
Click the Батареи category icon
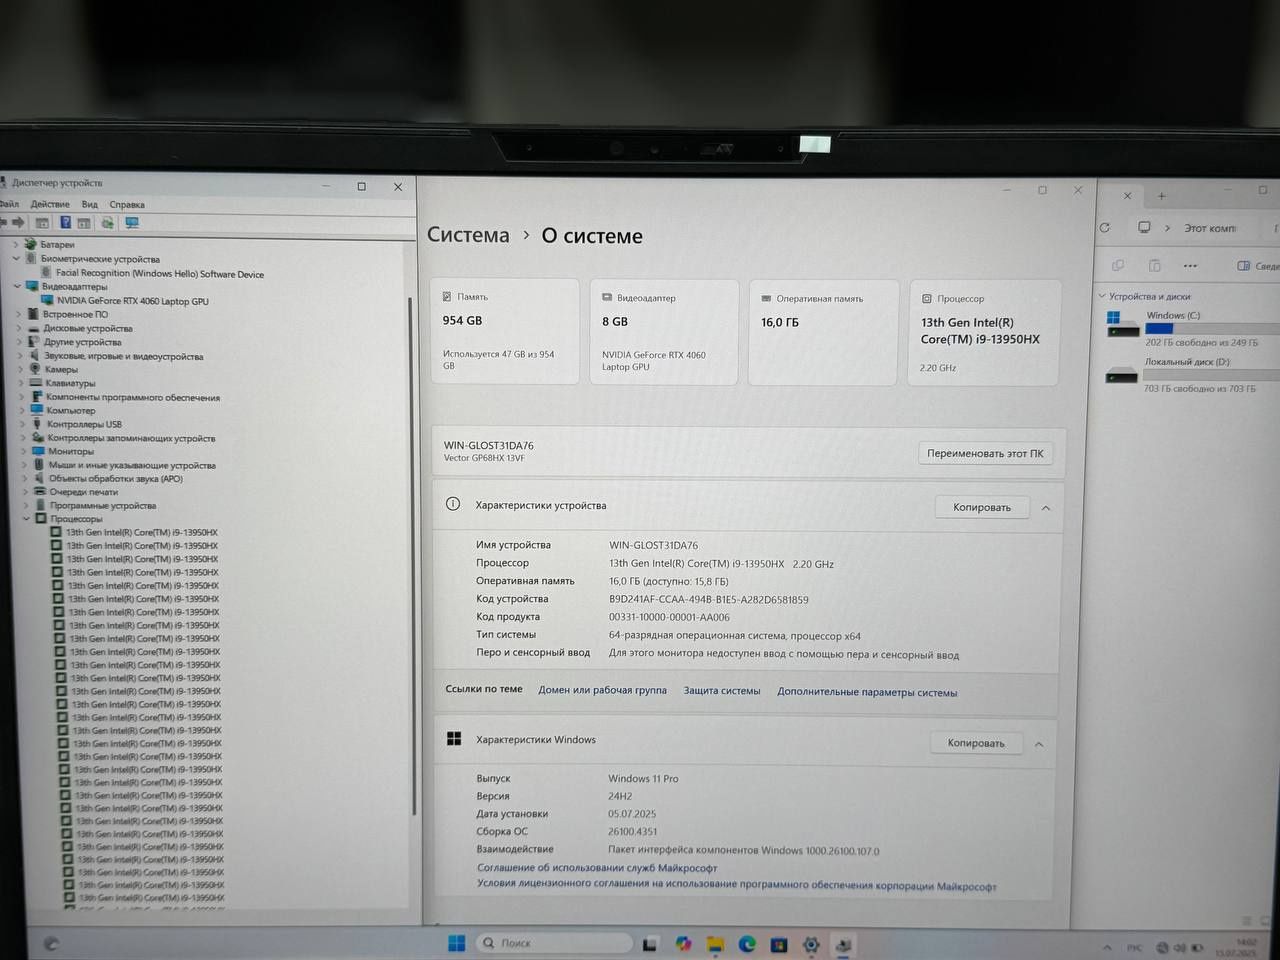point(30,244)
